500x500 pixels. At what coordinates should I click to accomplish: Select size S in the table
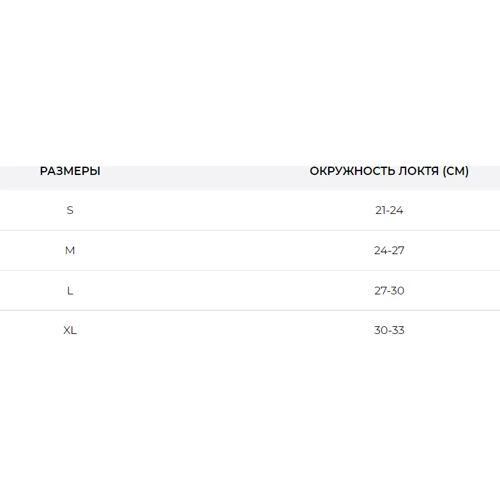point(70,210)
